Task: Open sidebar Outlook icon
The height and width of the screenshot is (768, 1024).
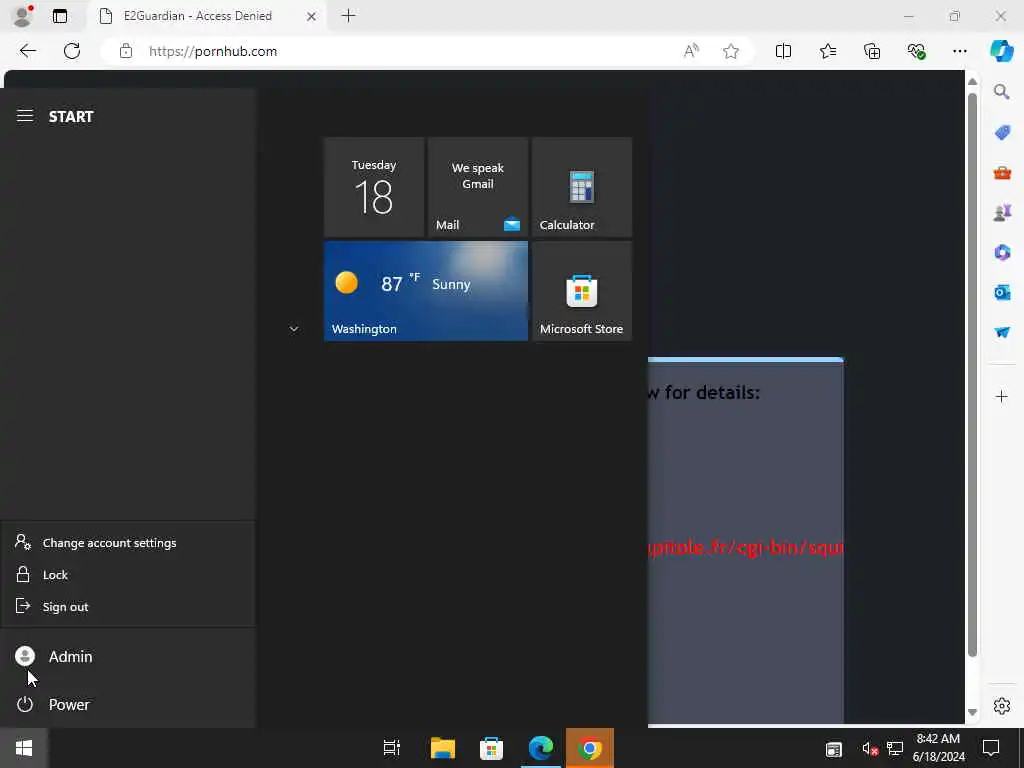Action: (x=1002, y=292)
